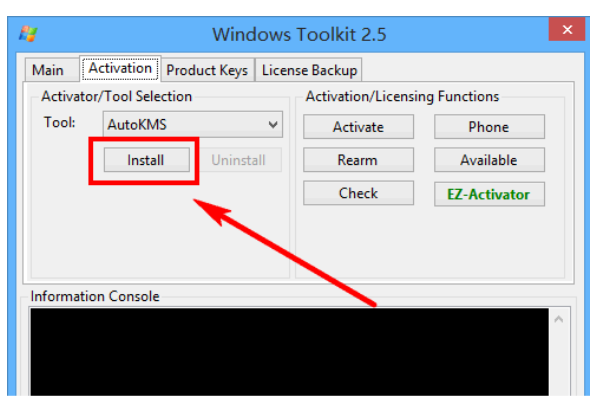Click the greyed-out Uninstall button
The height and width of the screenshot is (409, 597).
click(239, 160)
